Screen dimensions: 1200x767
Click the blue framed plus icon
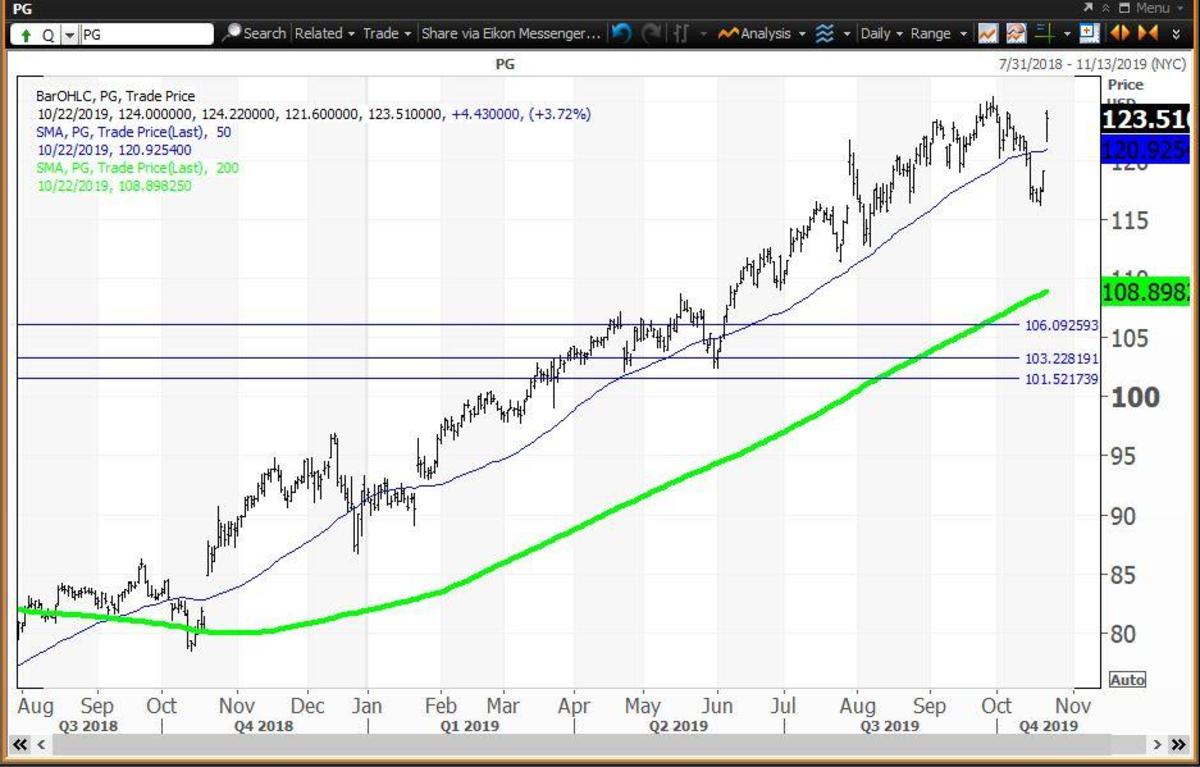[x=1090, y=33]
